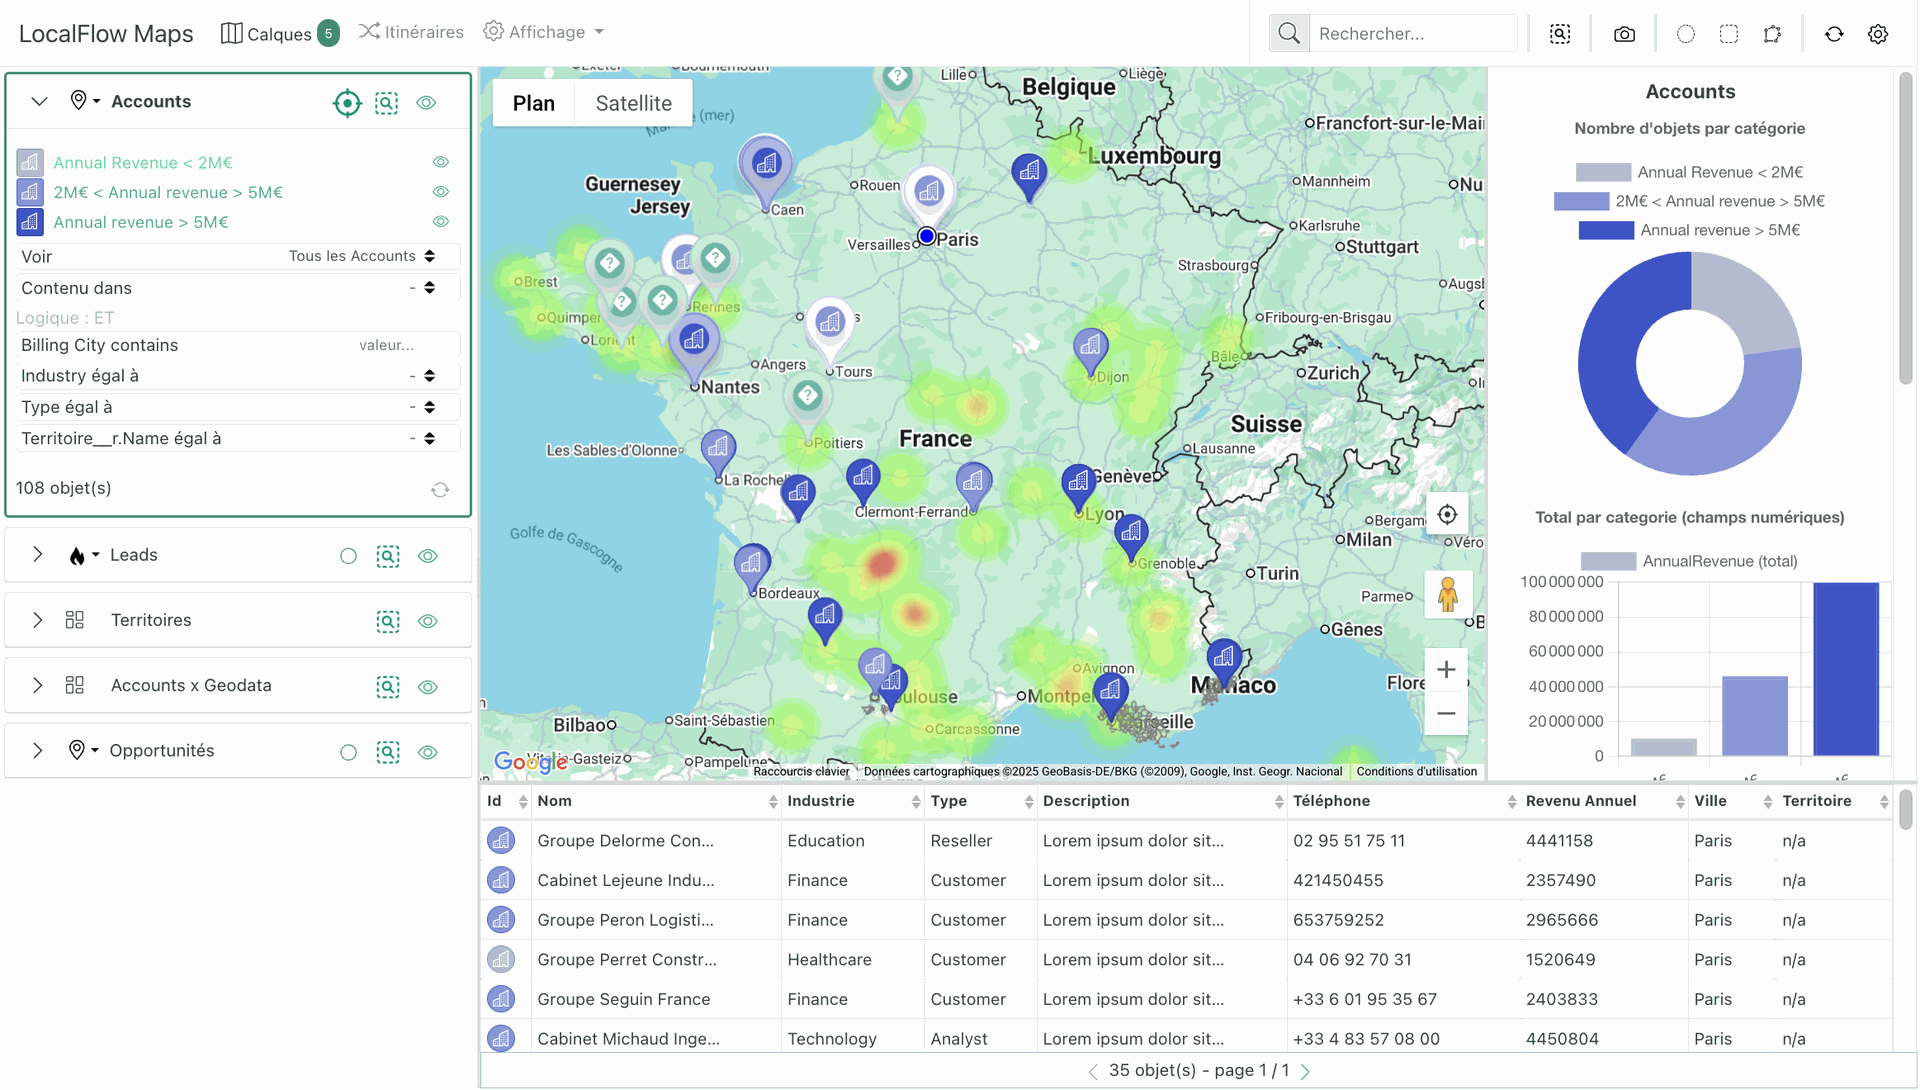Expand the Territoires layer

[x=38, y=620]
